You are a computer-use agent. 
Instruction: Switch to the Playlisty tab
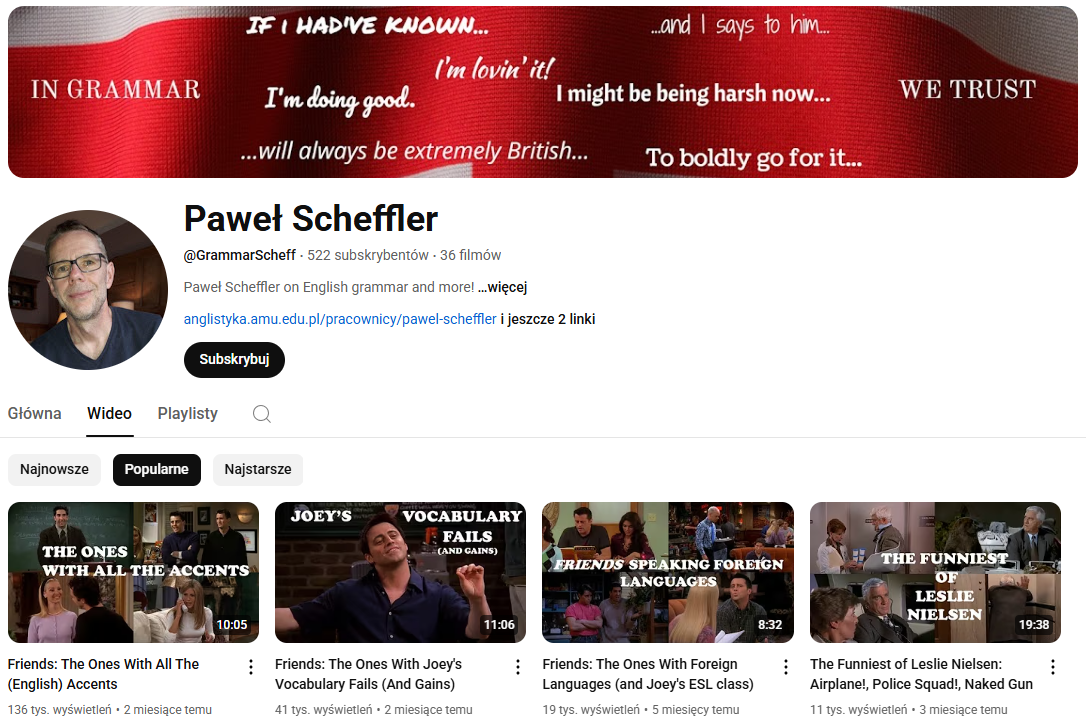pos(188,413)
